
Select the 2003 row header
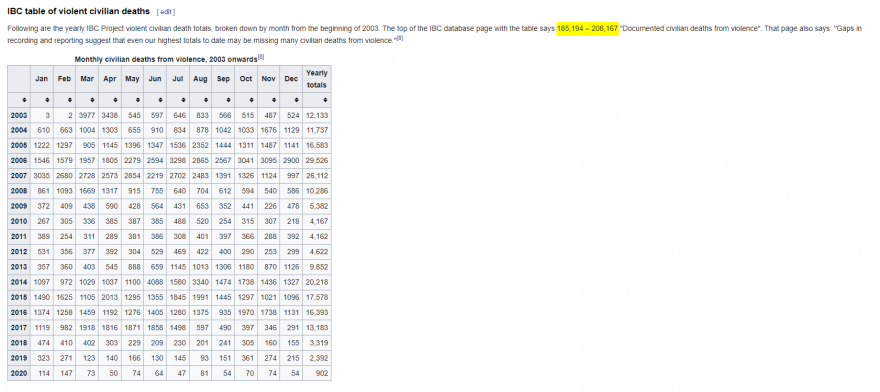(x=19, y=115)
